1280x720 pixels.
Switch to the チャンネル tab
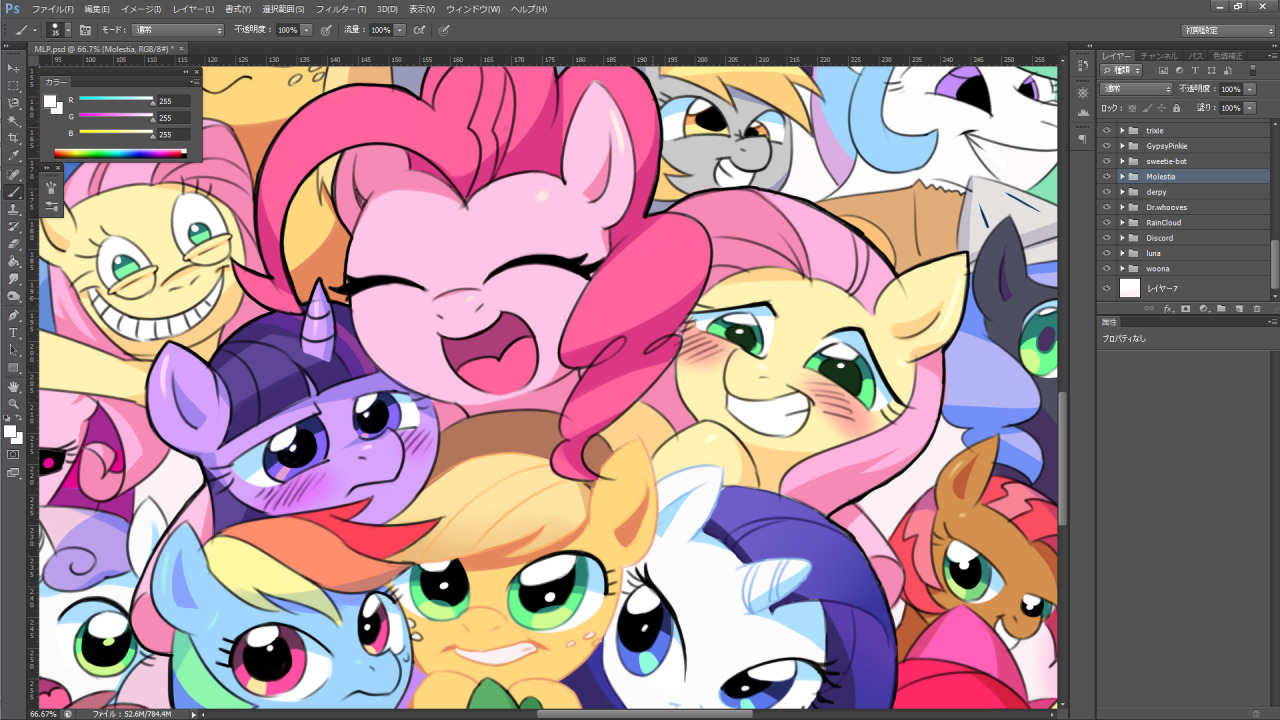pos(1159,56)
